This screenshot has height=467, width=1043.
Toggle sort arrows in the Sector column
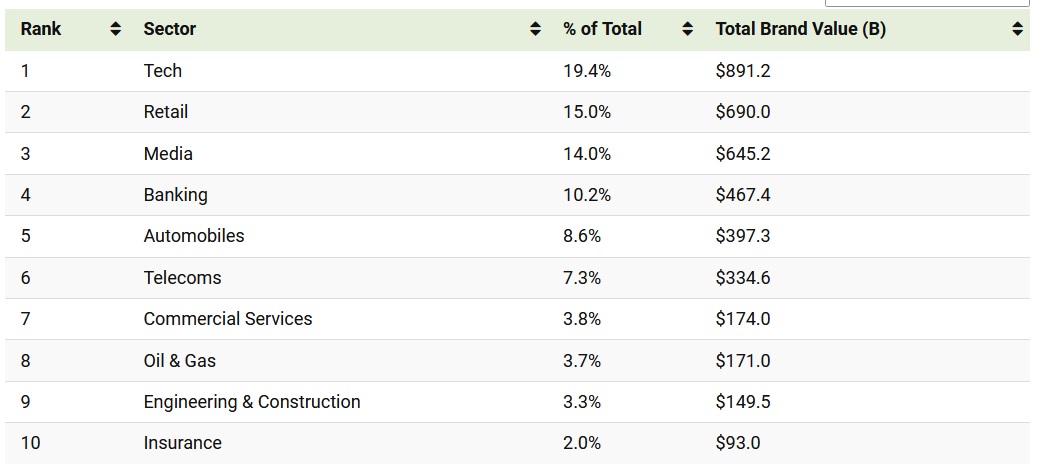point(535,30)
